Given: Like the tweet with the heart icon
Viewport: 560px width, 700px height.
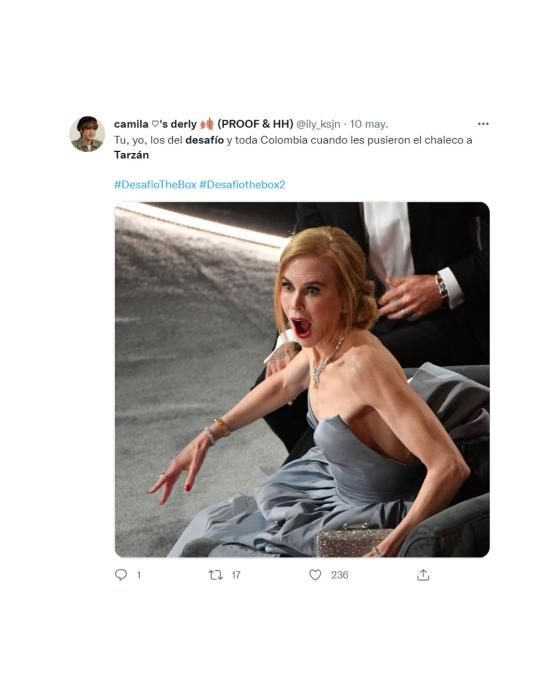Looking at the screenshot, I should [315, 575].
